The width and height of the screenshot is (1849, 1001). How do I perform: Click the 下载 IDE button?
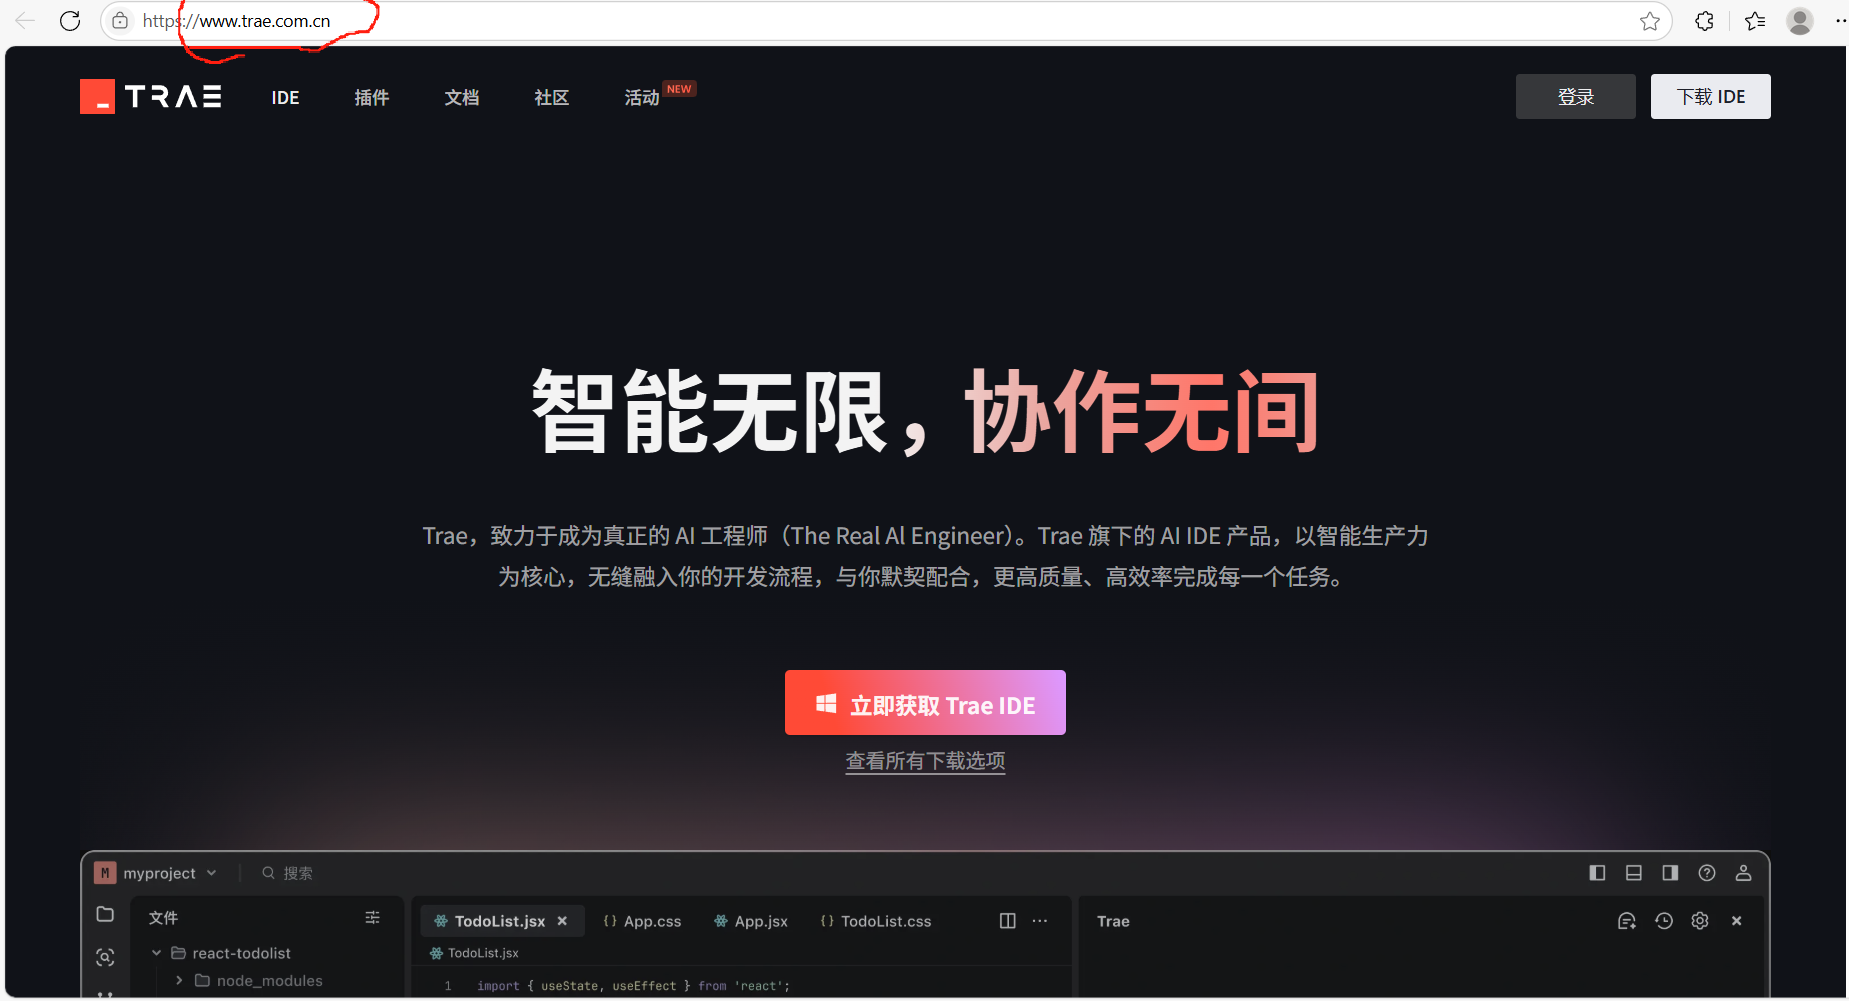point(1711,97)
